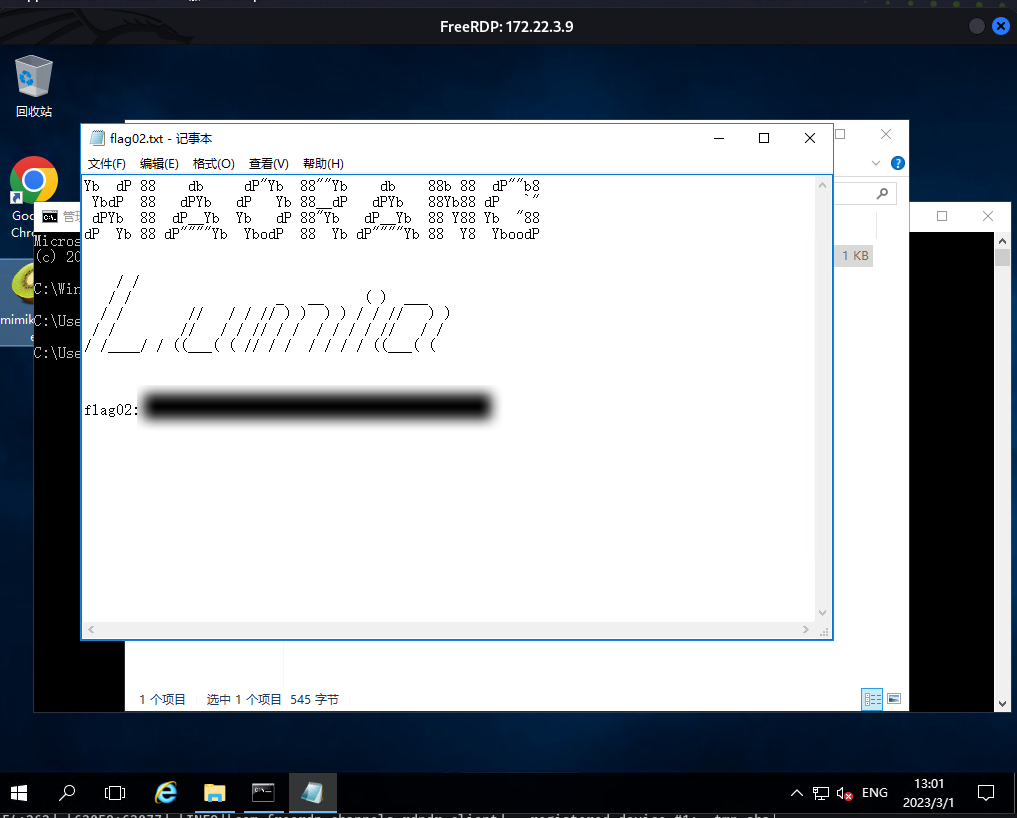Open the 查看(V) menu in Notepad
Viewport: 1017px width, 818px height.
[x=269, y=163]
